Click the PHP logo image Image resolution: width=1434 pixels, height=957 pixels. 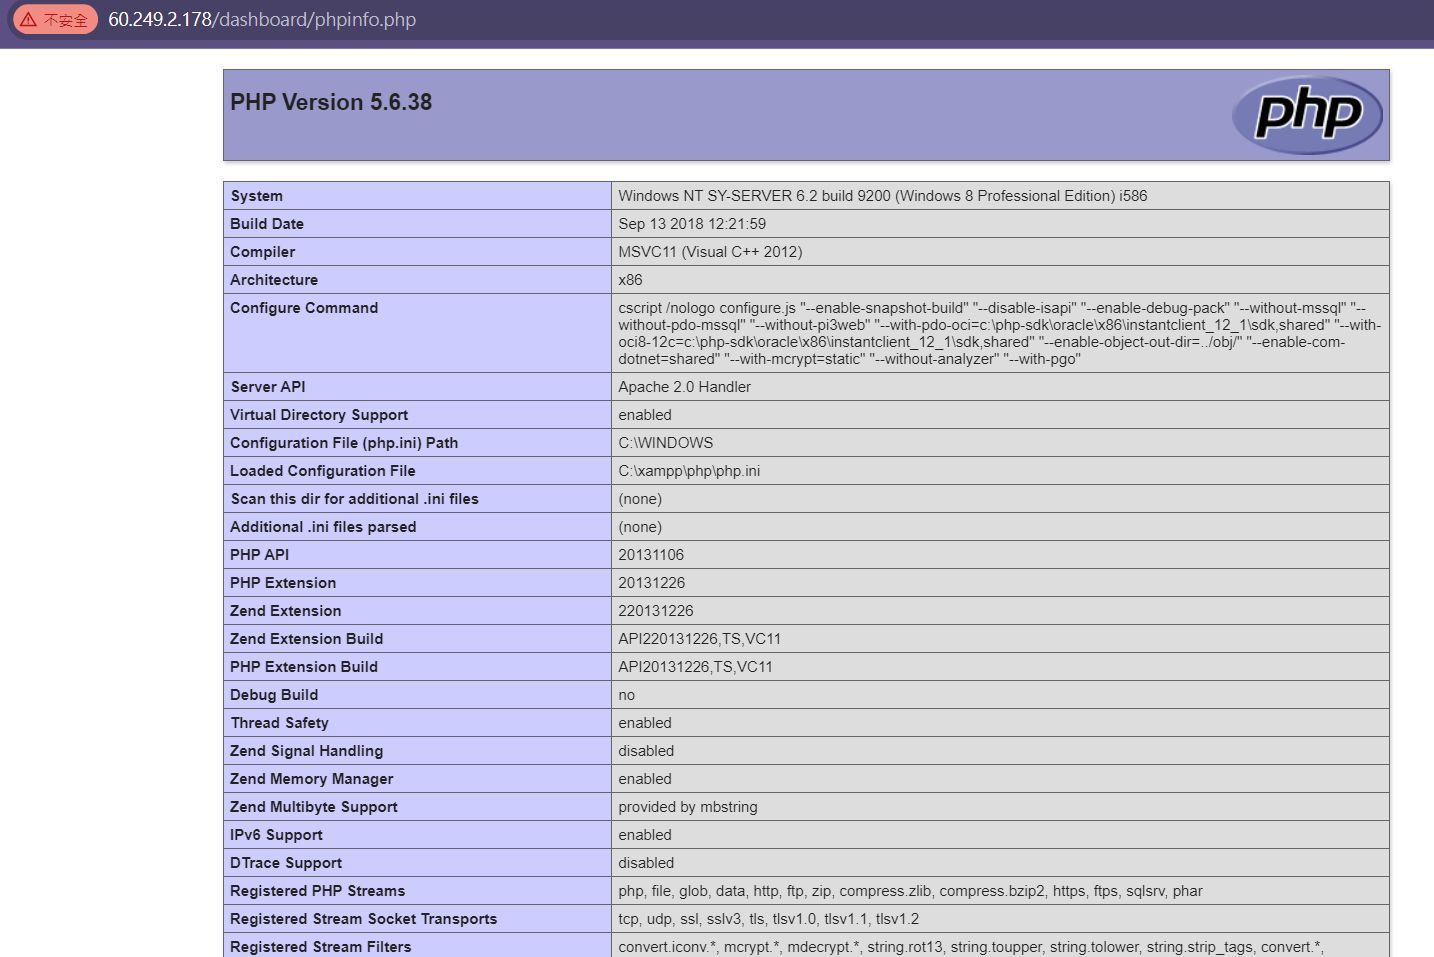pos(1307,115)
